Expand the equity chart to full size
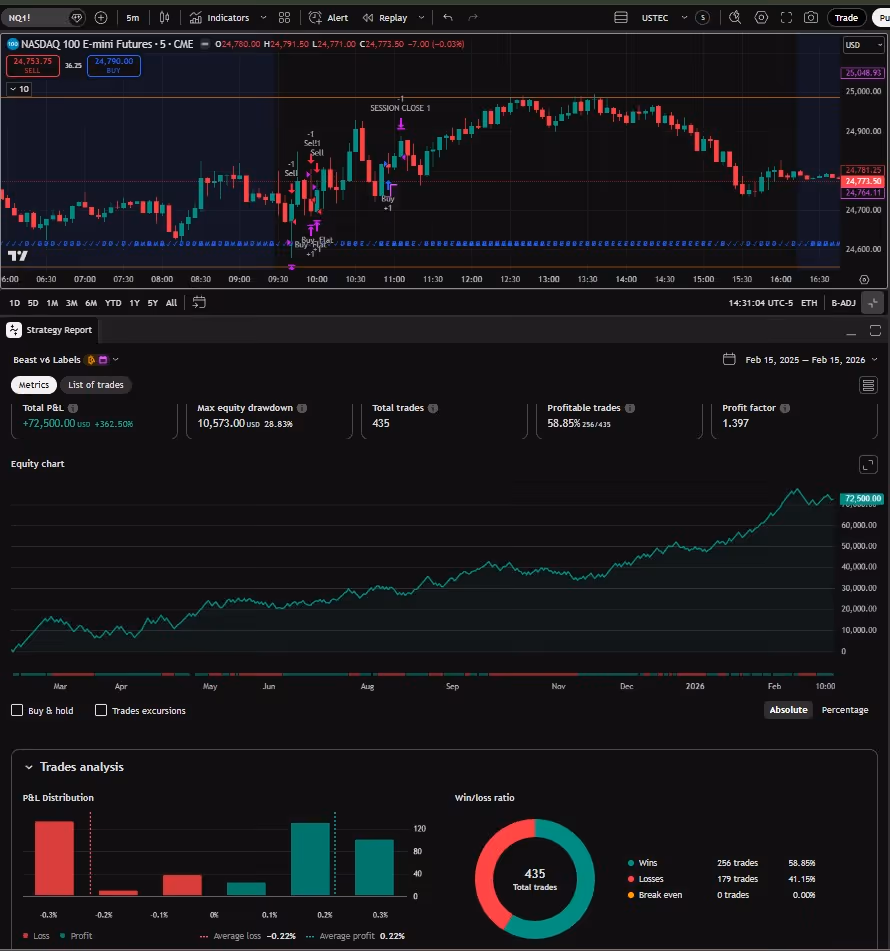Image resolution: width=890 pixels, height=951 pixels. pyautogui.click(x=868, y=465)
